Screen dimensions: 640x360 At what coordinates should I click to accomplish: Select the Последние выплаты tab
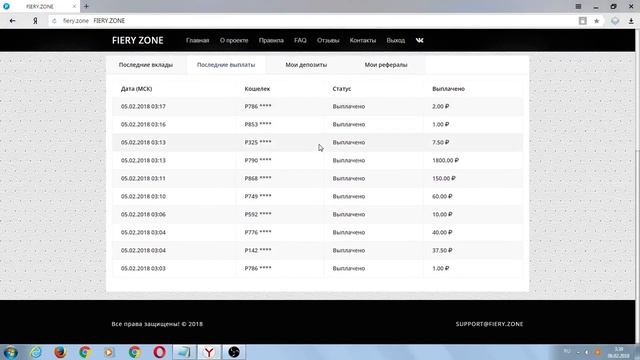(226, 65)
